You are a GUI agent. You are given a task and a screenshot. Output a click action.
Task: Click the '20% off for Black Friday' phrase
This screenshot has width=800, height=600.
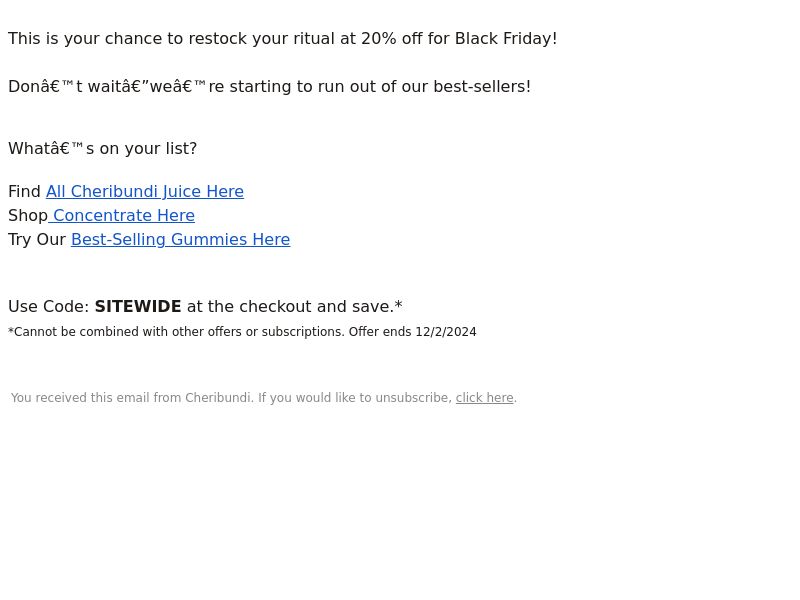coord(459,39)
